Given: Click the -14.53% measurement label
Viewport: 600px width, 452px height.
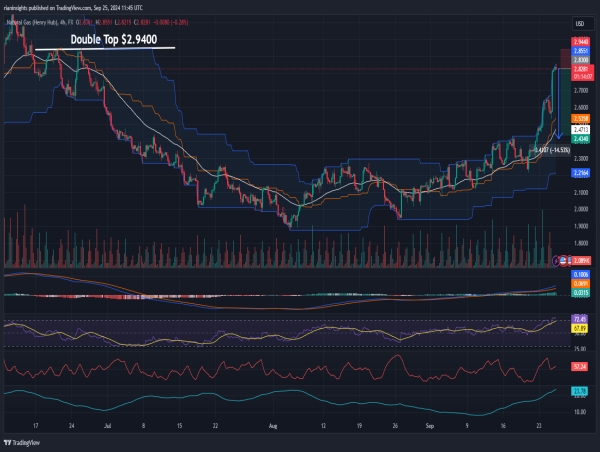Looking at the screenshot, I should (551, 150).
